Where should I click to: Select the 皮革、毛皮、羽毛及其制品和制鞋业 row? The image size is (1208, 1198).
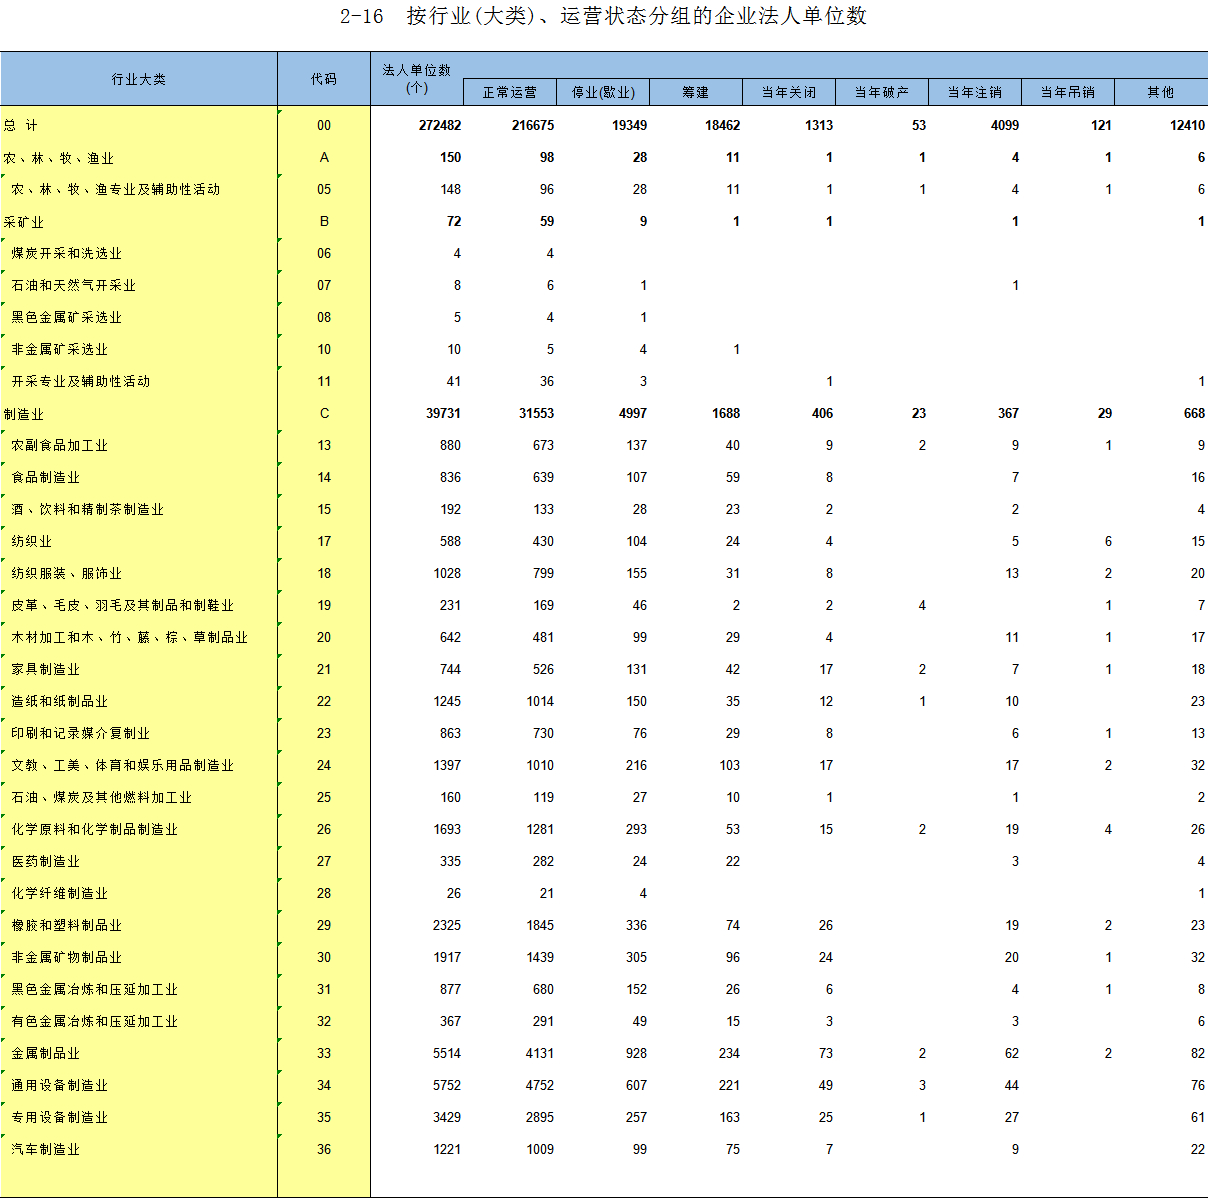[x=123, y=605]
